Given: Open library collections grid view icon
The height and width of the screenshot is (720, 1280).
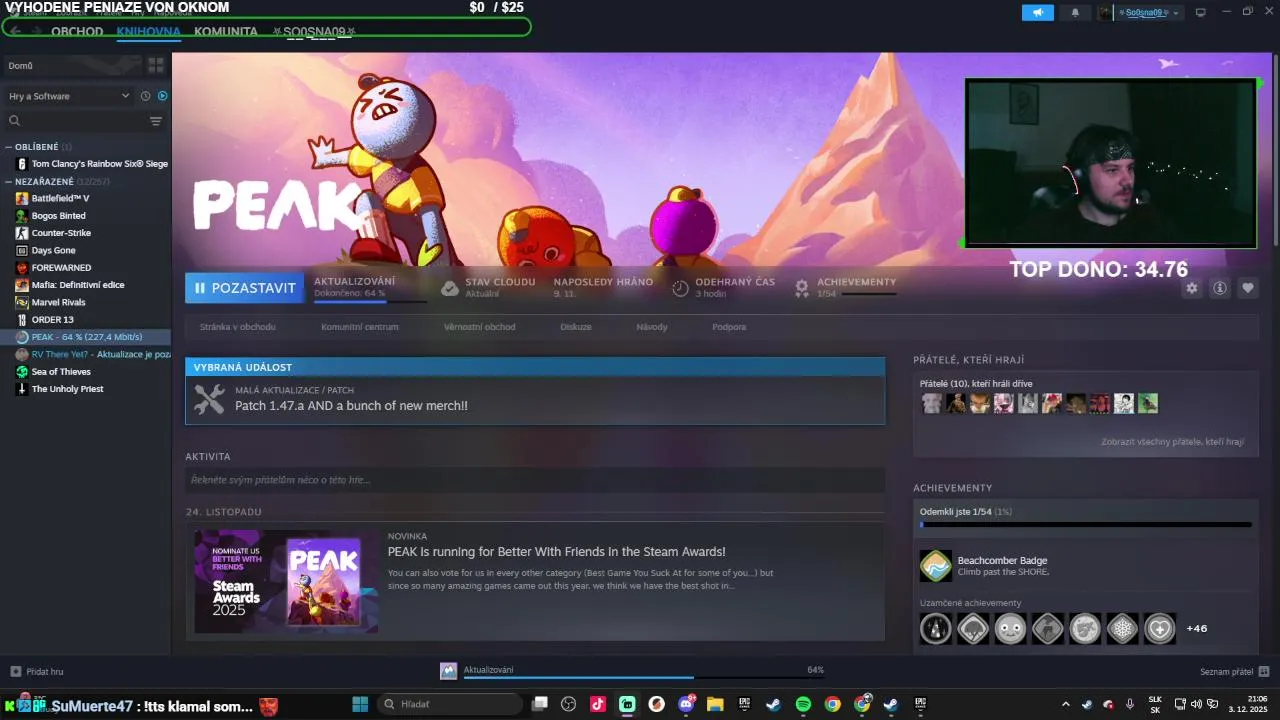Looking at the screenshot, I should tap(156, 65).
